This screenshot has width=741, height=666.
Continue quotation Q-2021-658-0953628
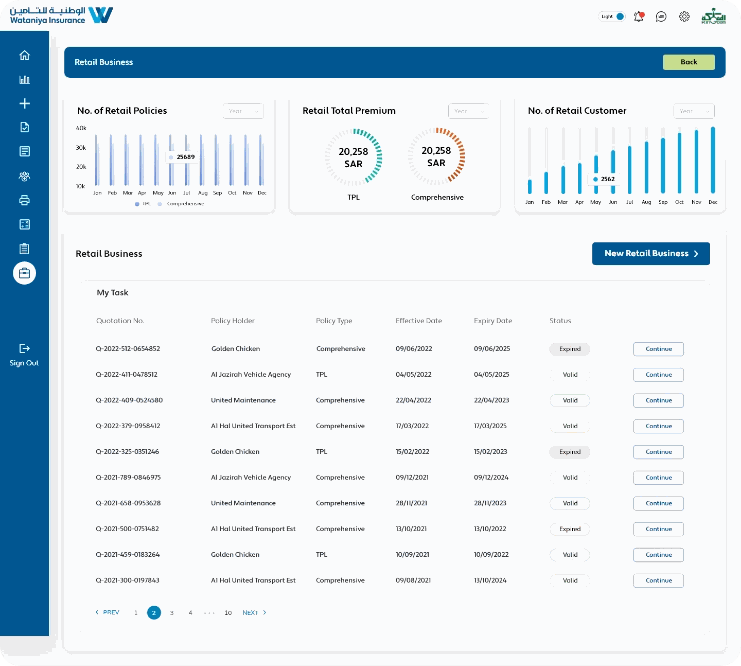658,503
